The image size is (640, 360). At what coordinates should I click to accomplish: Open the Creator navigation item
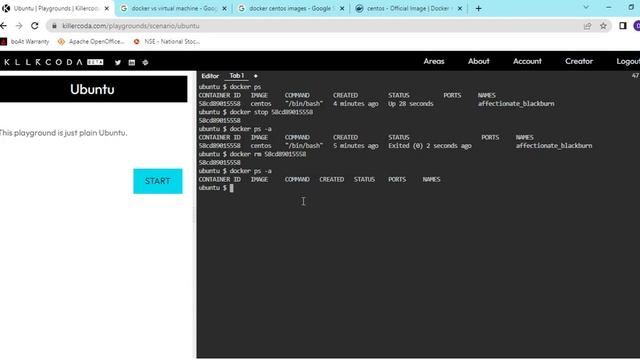(x=579, y=61)
